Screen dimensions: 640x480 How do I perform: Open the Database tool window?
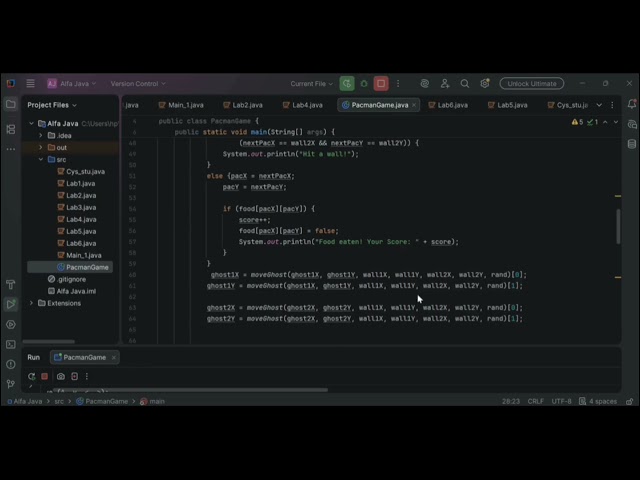click(x=632, y=144)
